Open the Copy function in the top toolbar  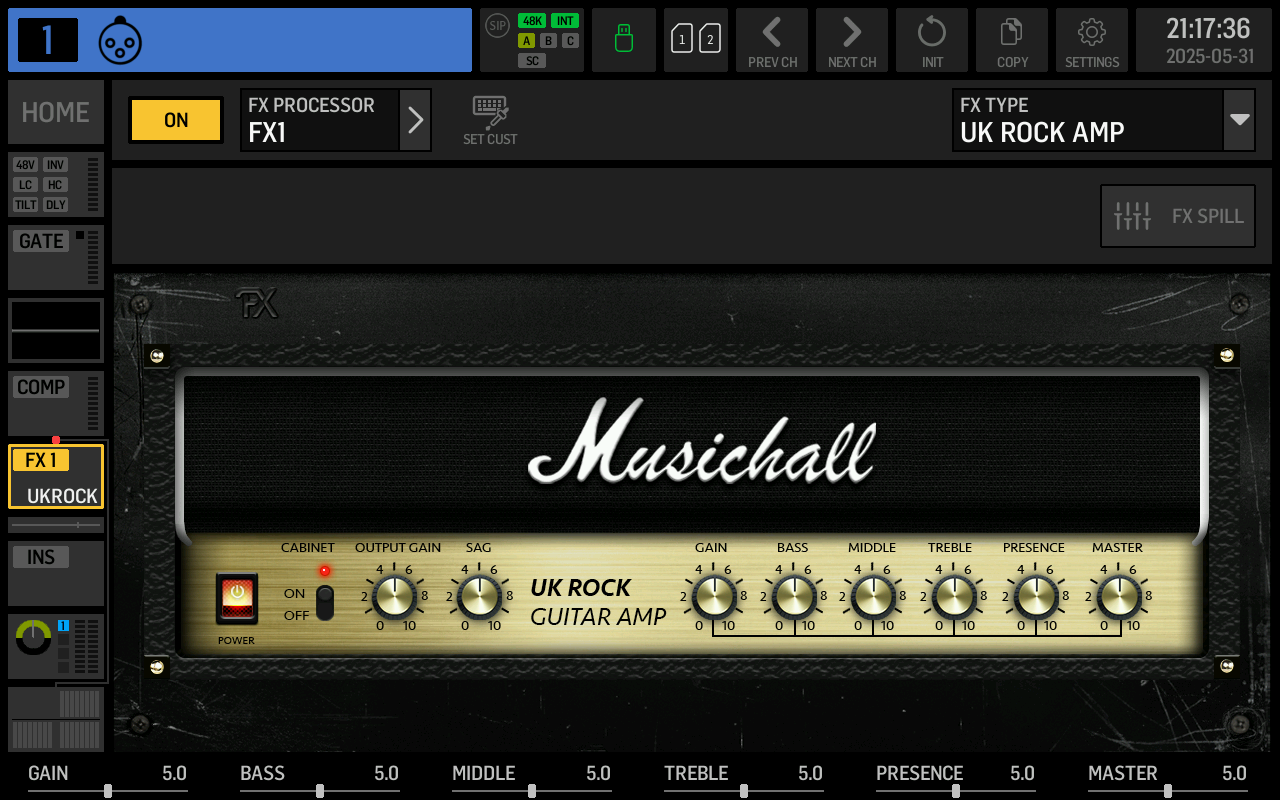(x=1011, y=40)
